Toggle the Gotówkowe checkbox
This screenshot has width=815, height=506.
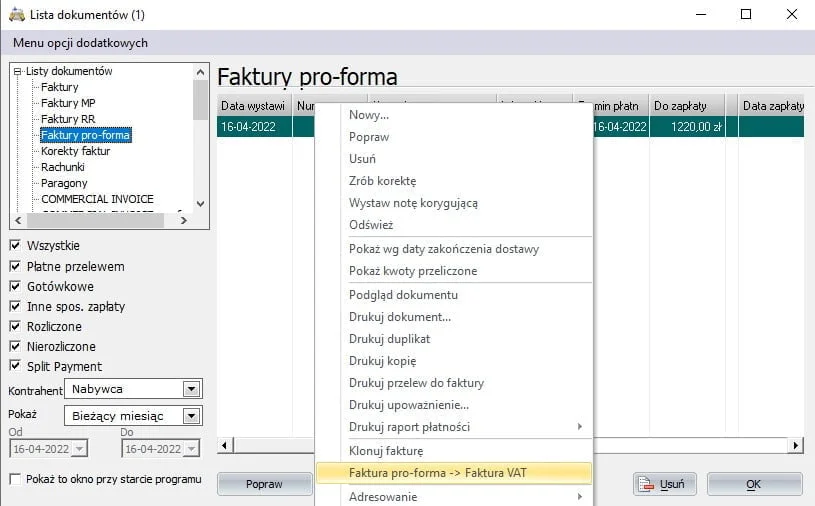[x=15, y=286]
